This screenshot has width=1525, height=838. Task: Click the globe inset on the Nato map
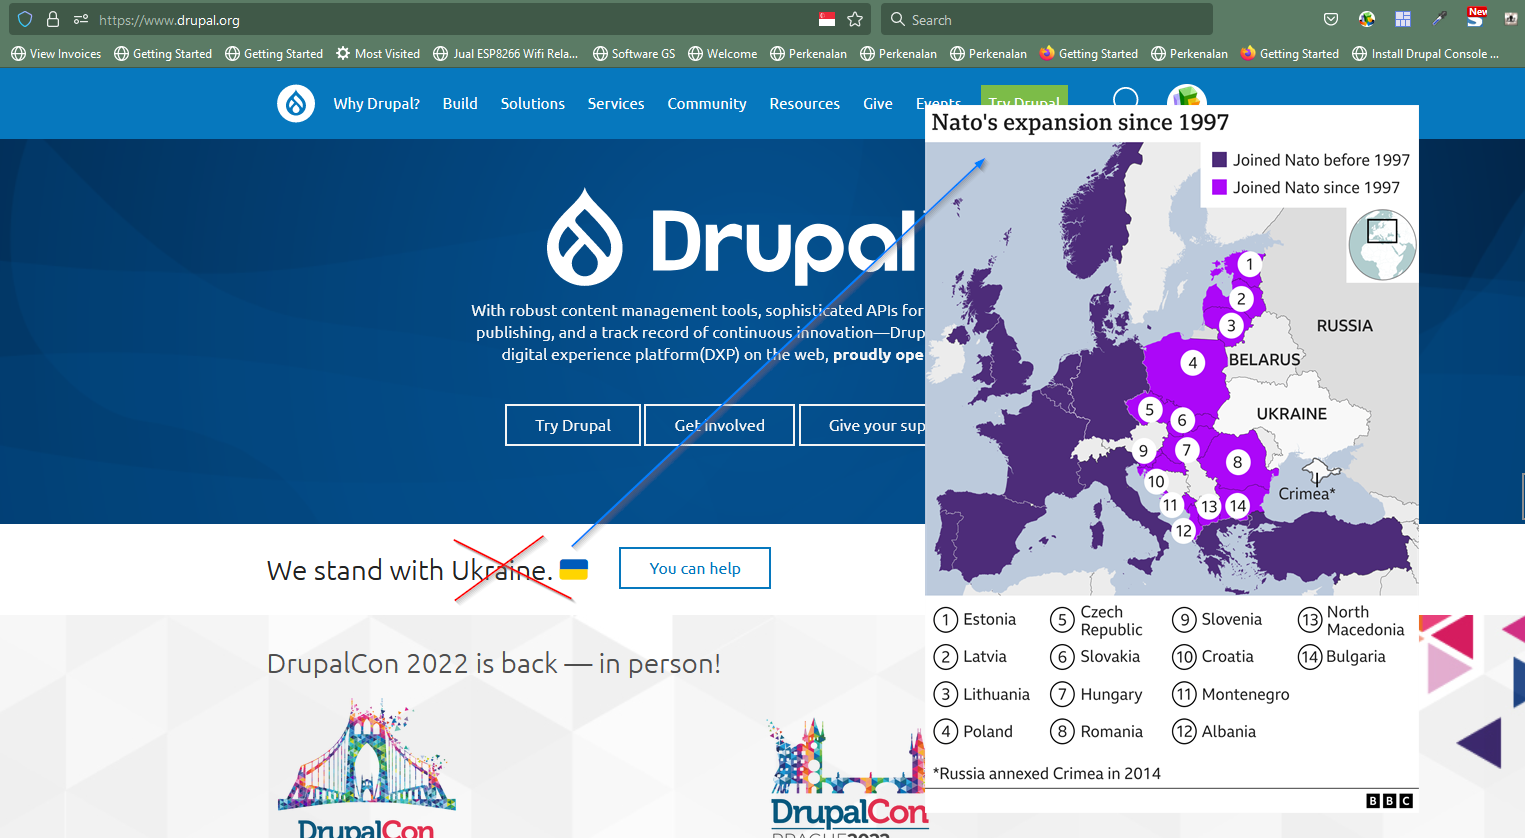coord(1382,245)
